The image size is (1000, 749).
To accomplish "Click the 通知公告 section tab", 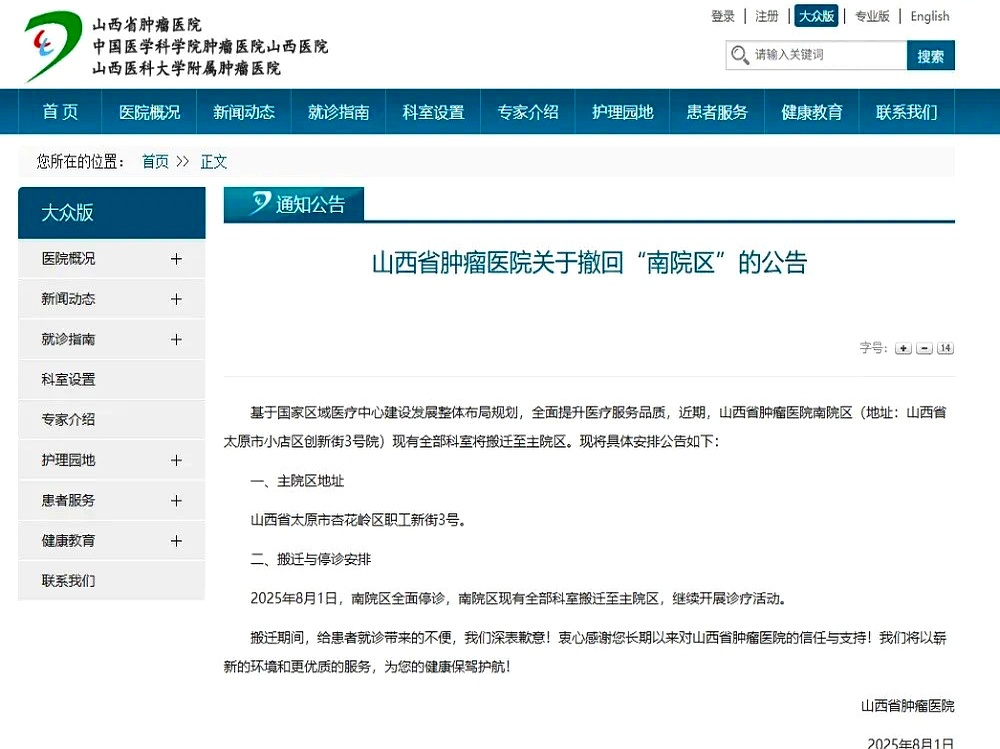I will click(294, 204).
